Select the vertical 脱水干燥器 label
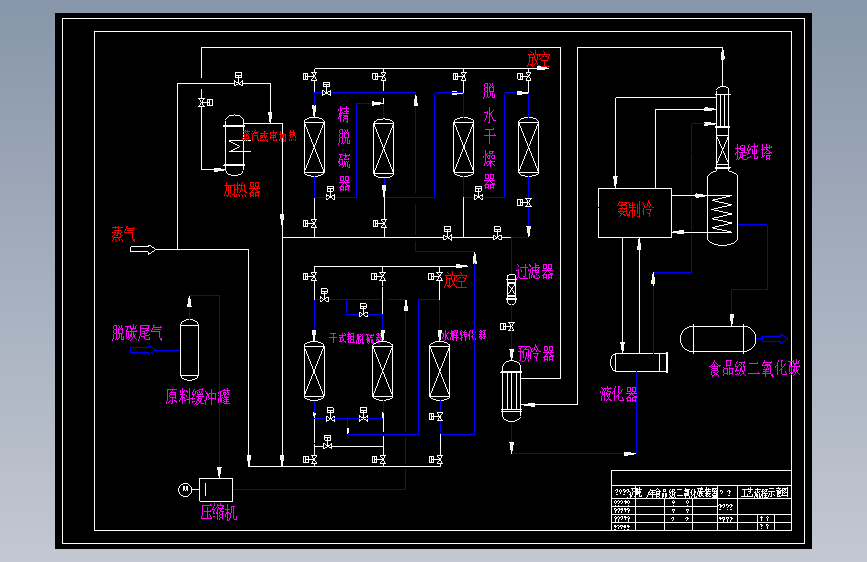Viewport: 867px width, 562px height. (x=489, y=137)
